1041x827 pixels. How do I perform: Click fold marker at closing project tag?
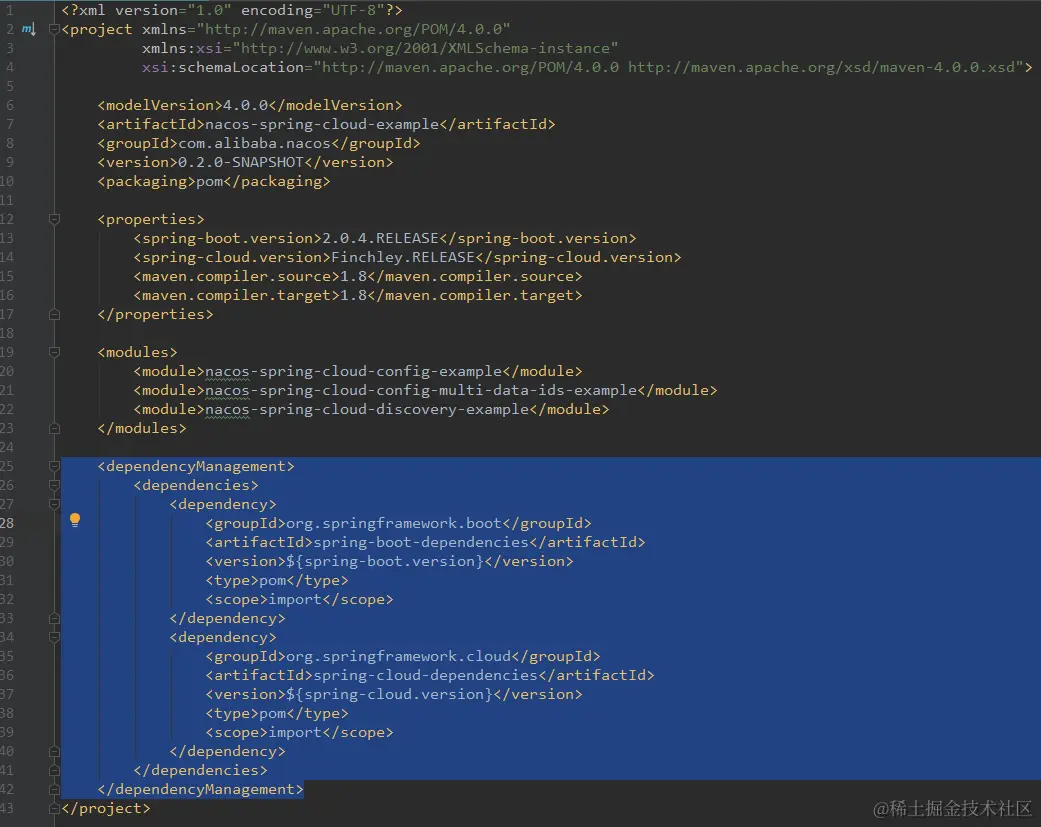click(x=54, y=808)
